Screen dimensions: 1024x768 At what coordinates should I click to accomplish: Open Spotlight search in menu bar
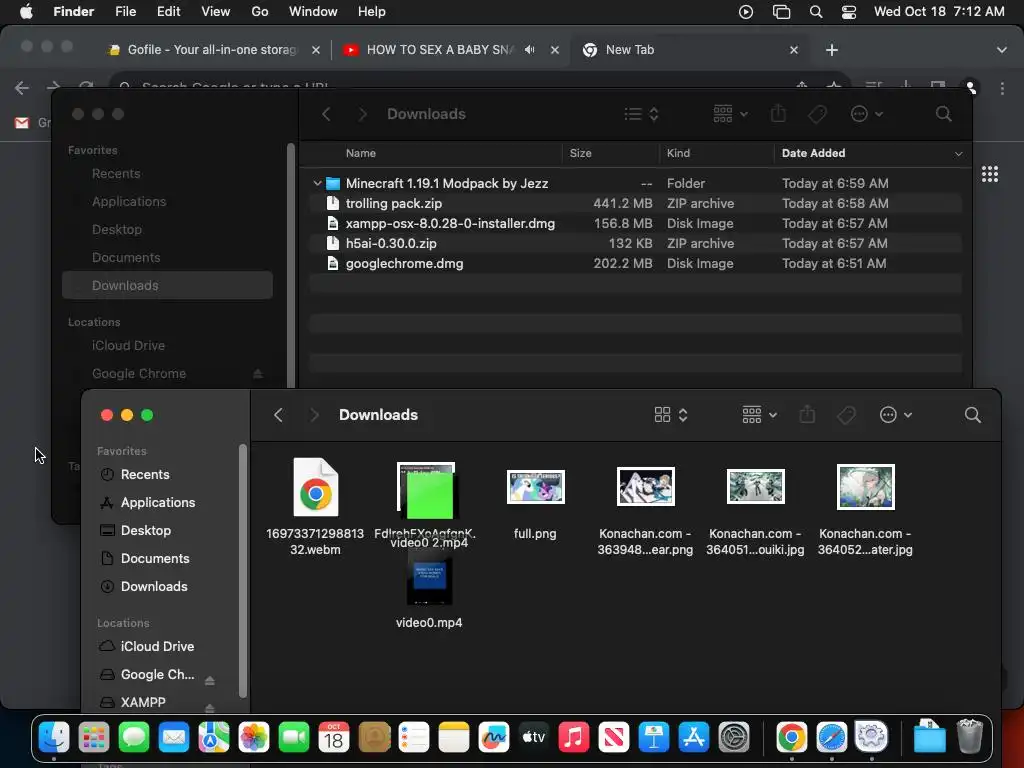[x=816, y=12]
